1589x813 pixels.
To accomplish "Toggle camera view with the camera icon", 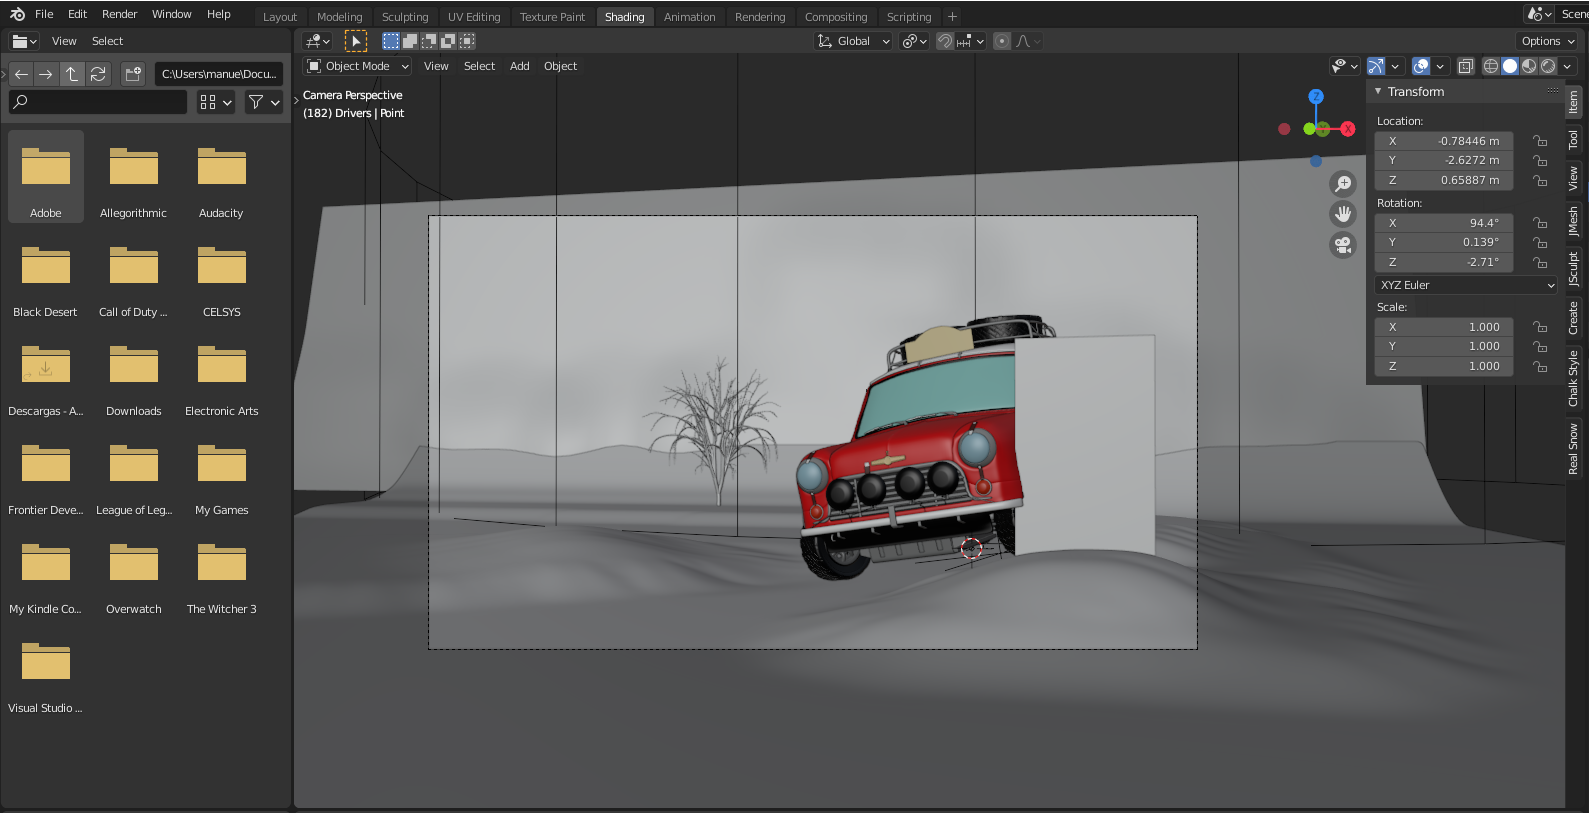I will click(1343, 245).
